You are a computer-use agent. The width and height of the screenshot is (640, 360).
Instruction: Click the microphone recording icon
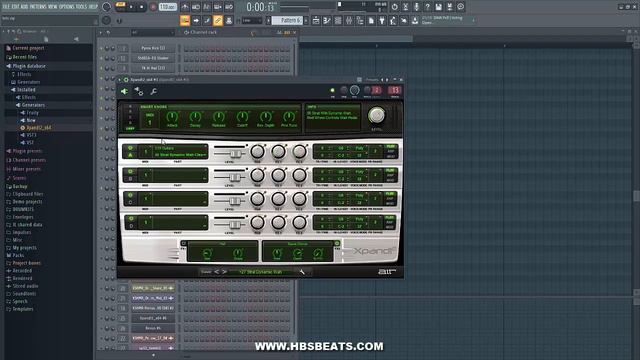pos(416,7)
